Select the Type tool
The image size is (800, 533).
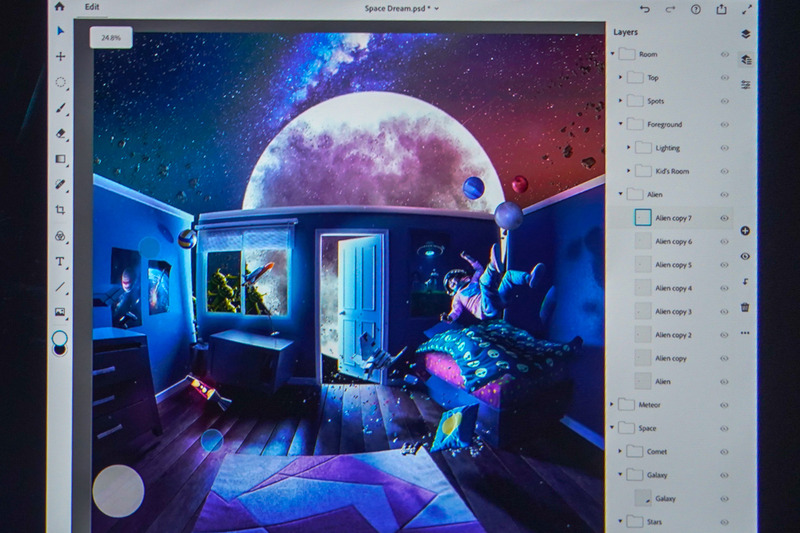coord(60,261)
